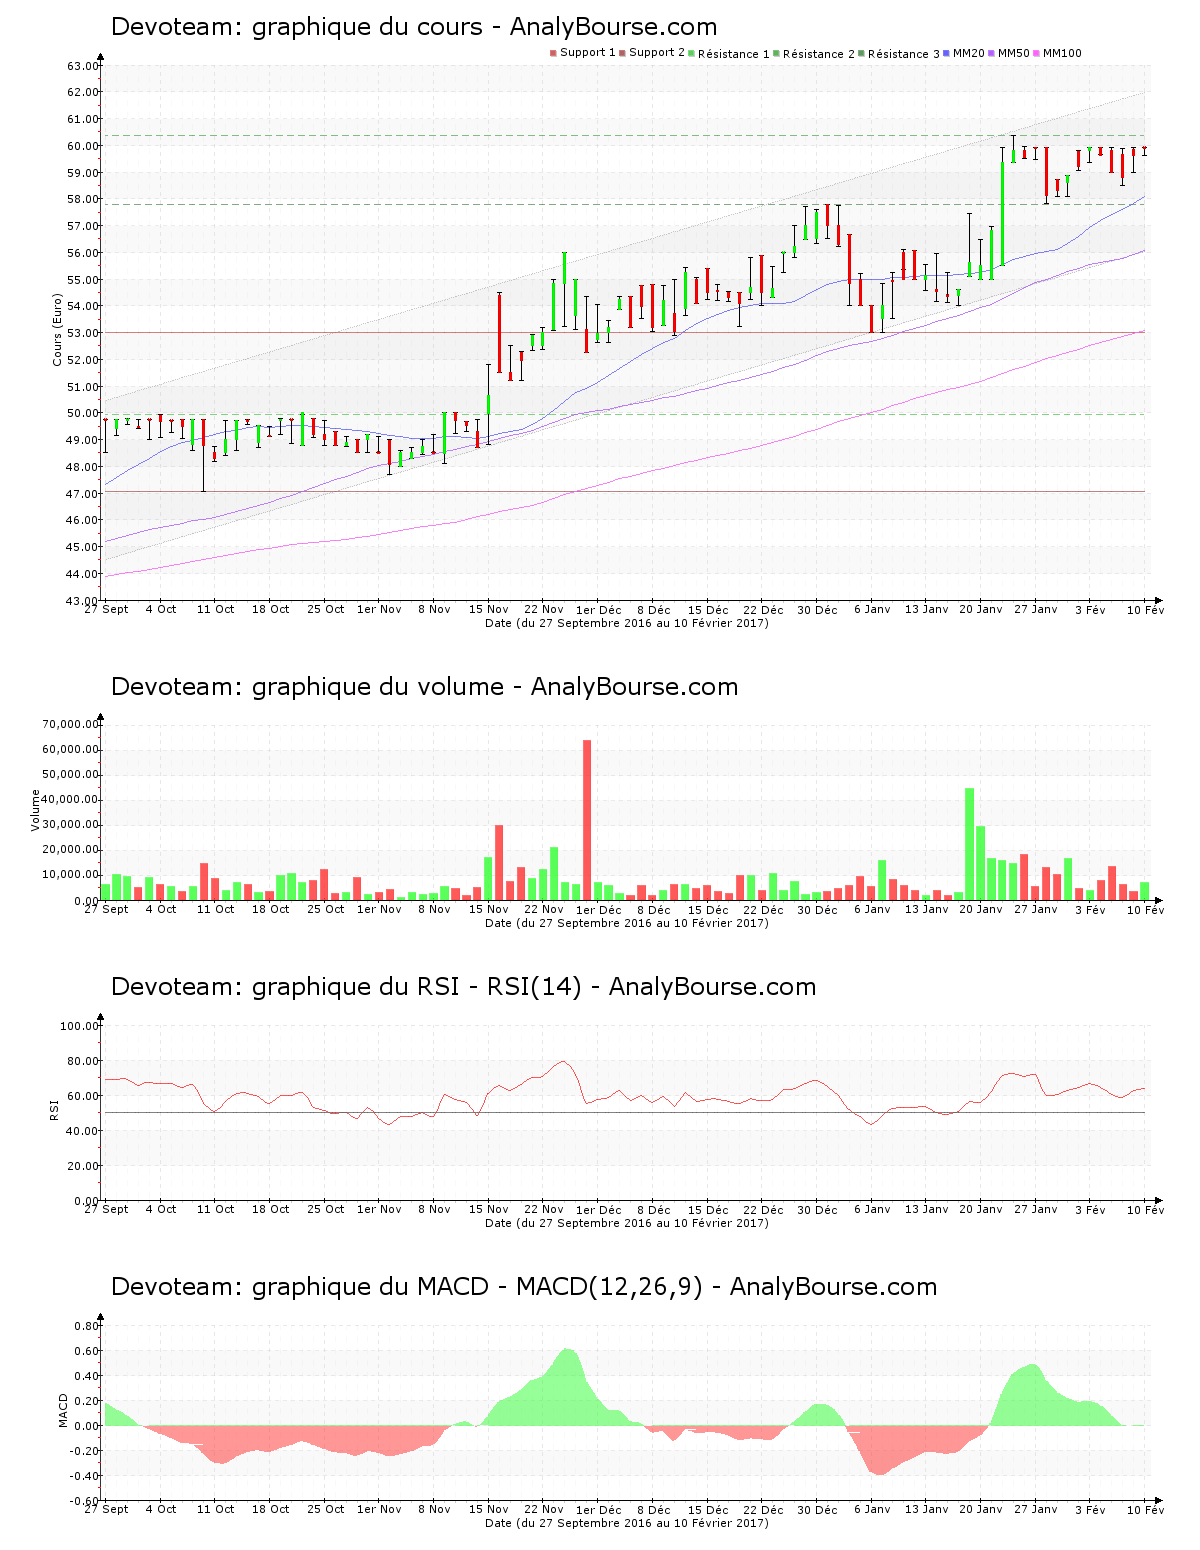This screenshot has width=1200, height=1550.
Task: Click the tallest red volume bar near 1er Déc
Action: click(x=587, y=820)
